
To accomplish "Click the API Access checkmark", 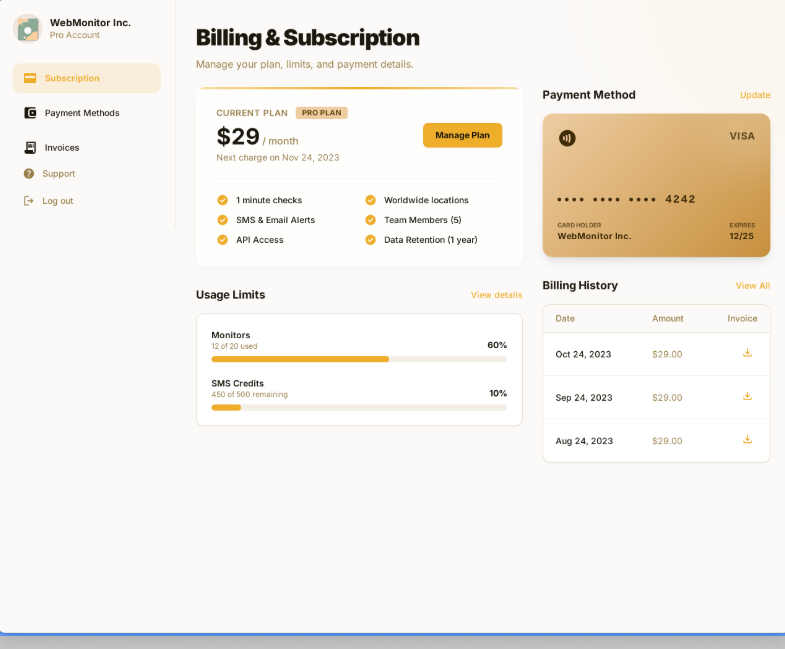I will [222, 240].
